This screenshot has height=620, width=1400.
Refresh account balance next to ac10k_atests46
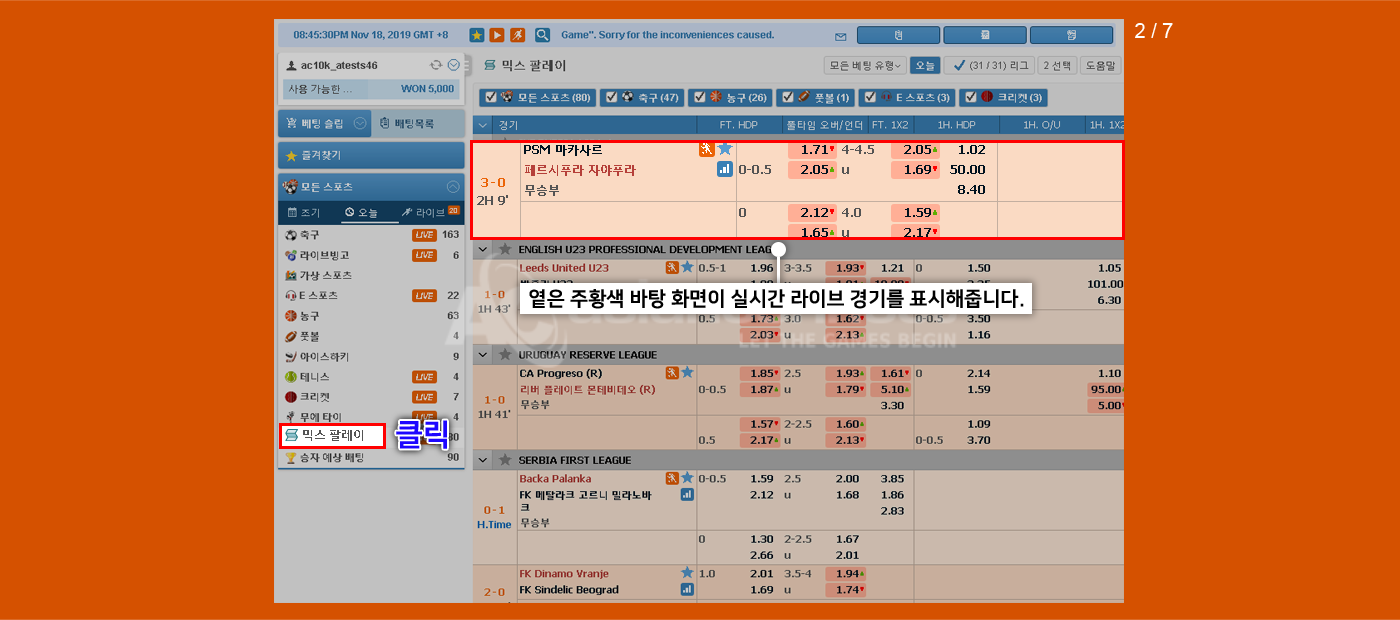click(x=437, y=65)
